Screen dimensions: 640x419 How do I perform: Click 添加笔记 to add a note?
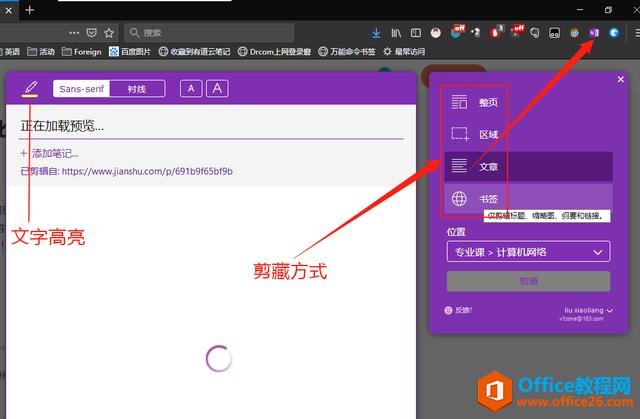50,154
